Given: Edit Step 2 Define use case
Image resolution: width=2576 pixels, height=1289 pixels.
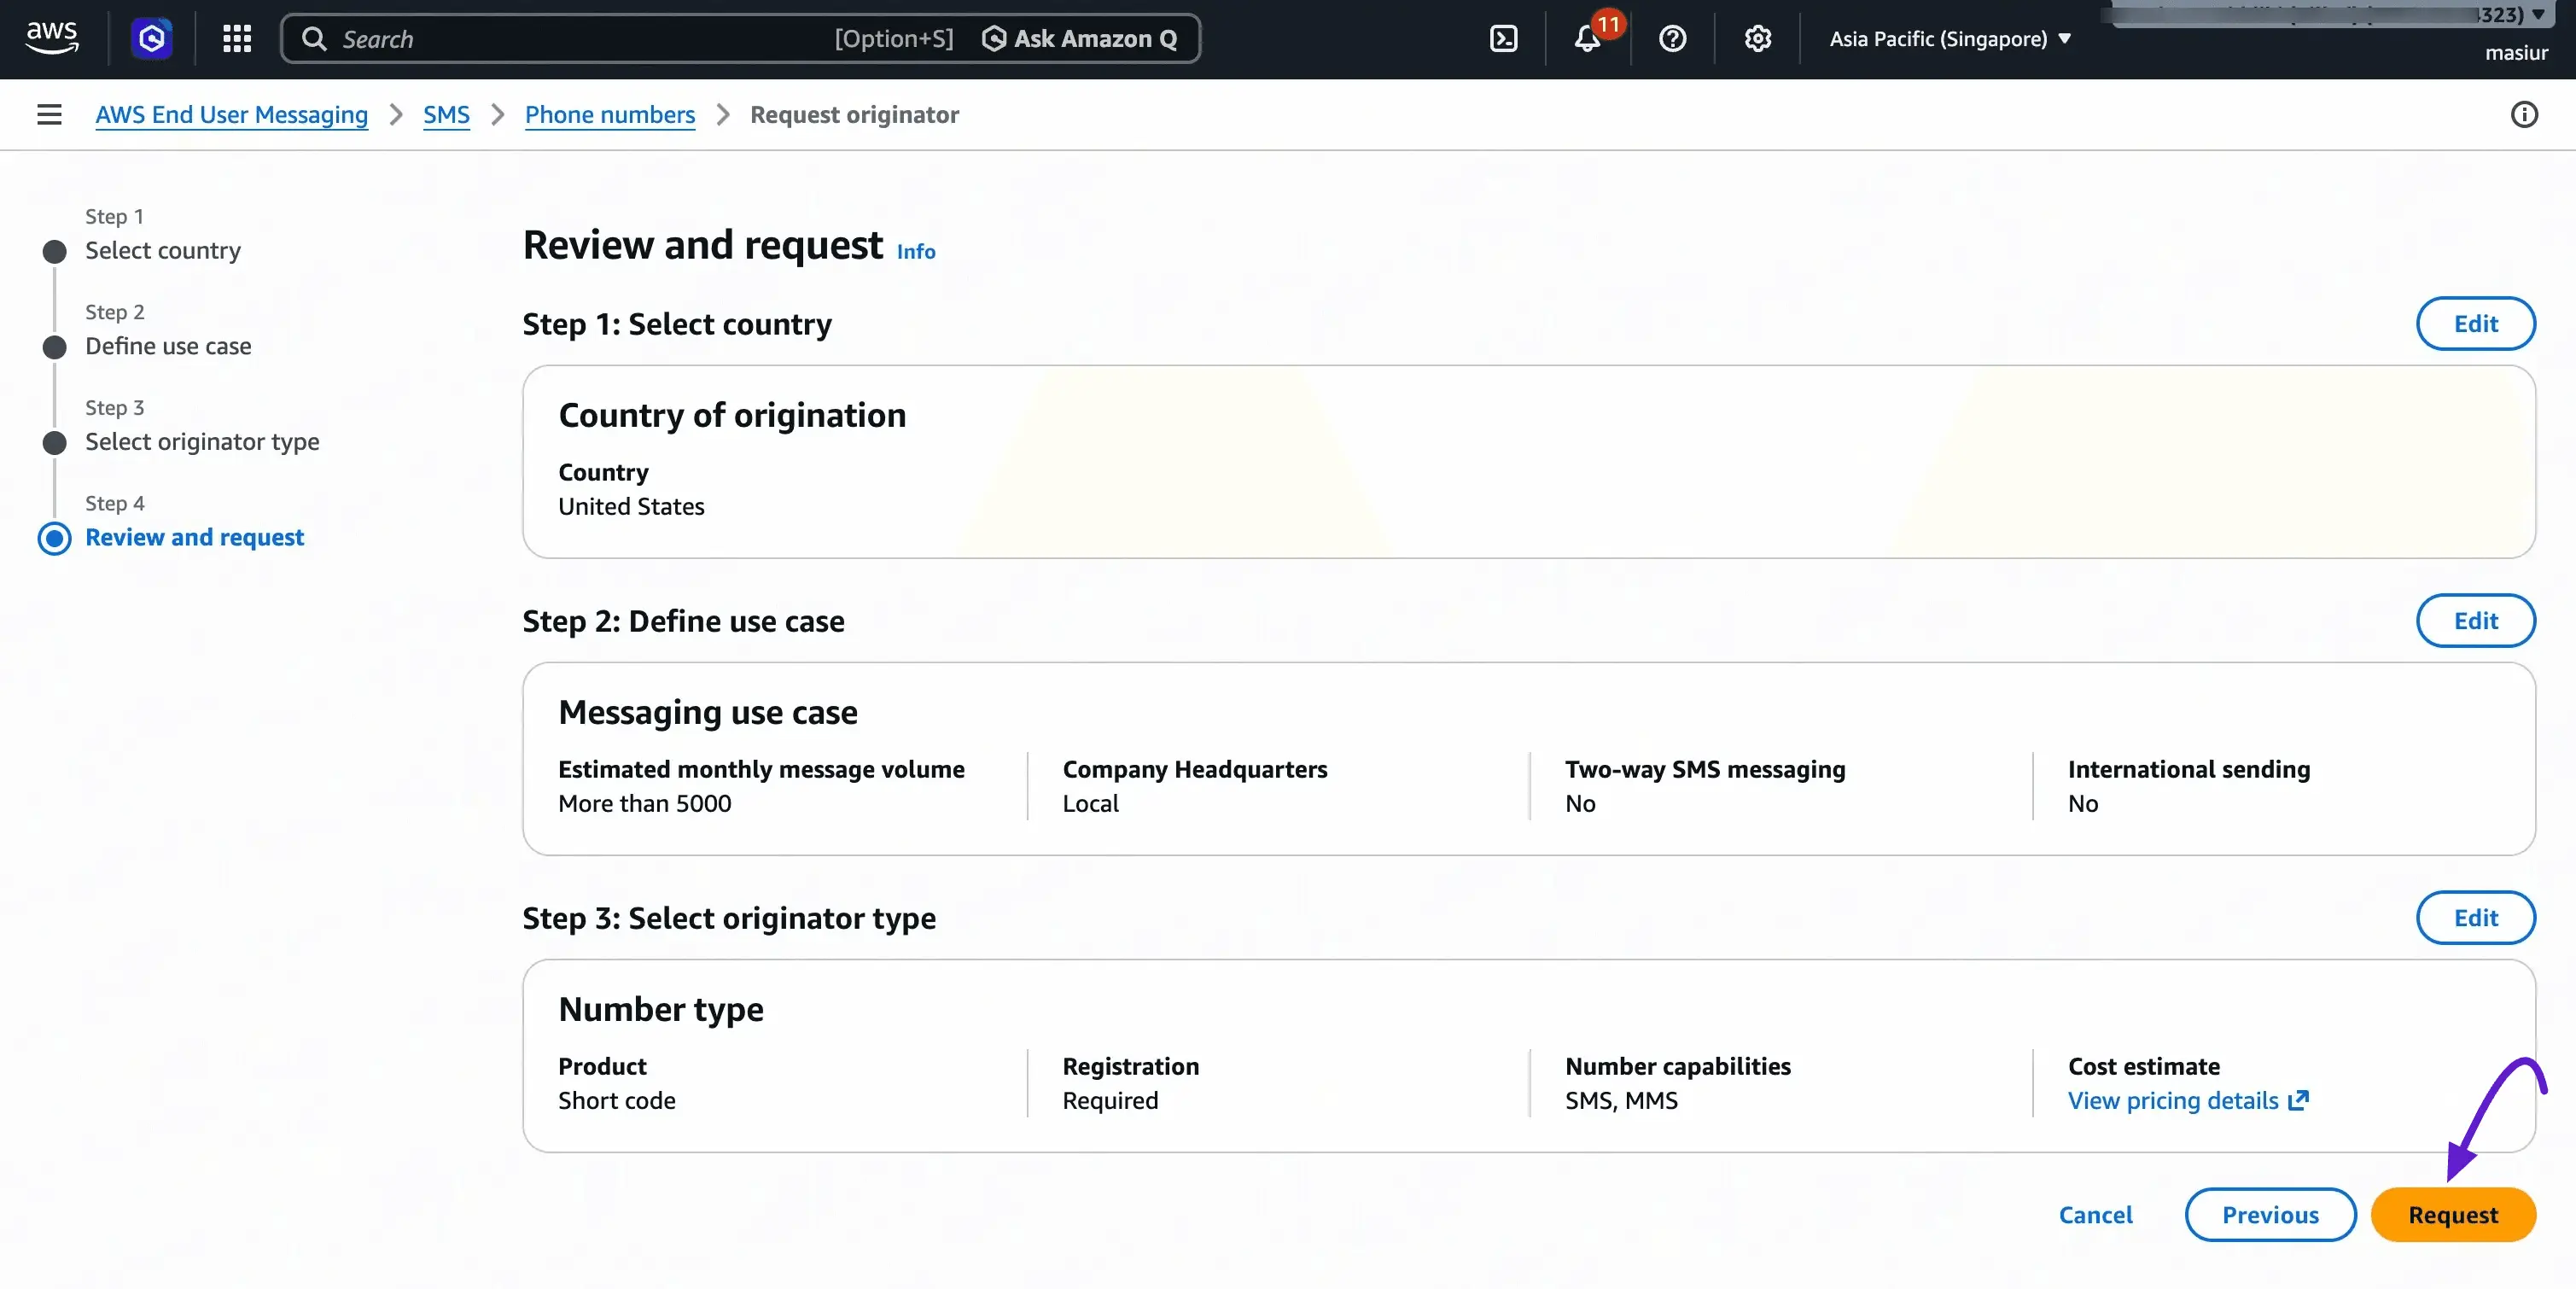Looking at the screenshot, I should (x=2476, y=620).
